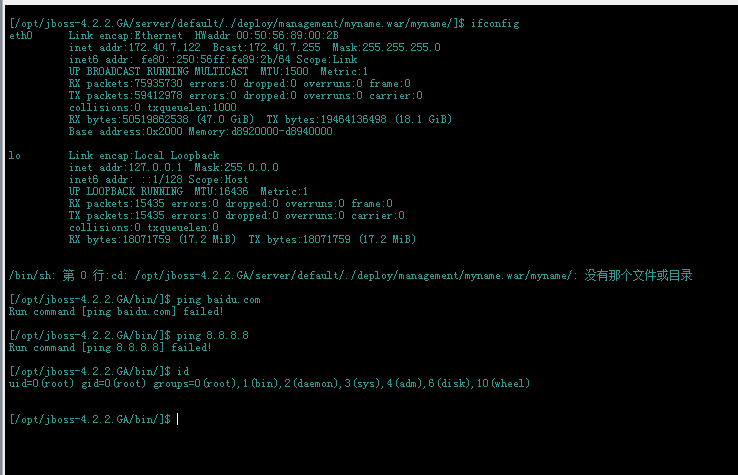Click the MTU:16436 loopback value
This screenshot has height=475, width=738.
click(x=221, y=192)
